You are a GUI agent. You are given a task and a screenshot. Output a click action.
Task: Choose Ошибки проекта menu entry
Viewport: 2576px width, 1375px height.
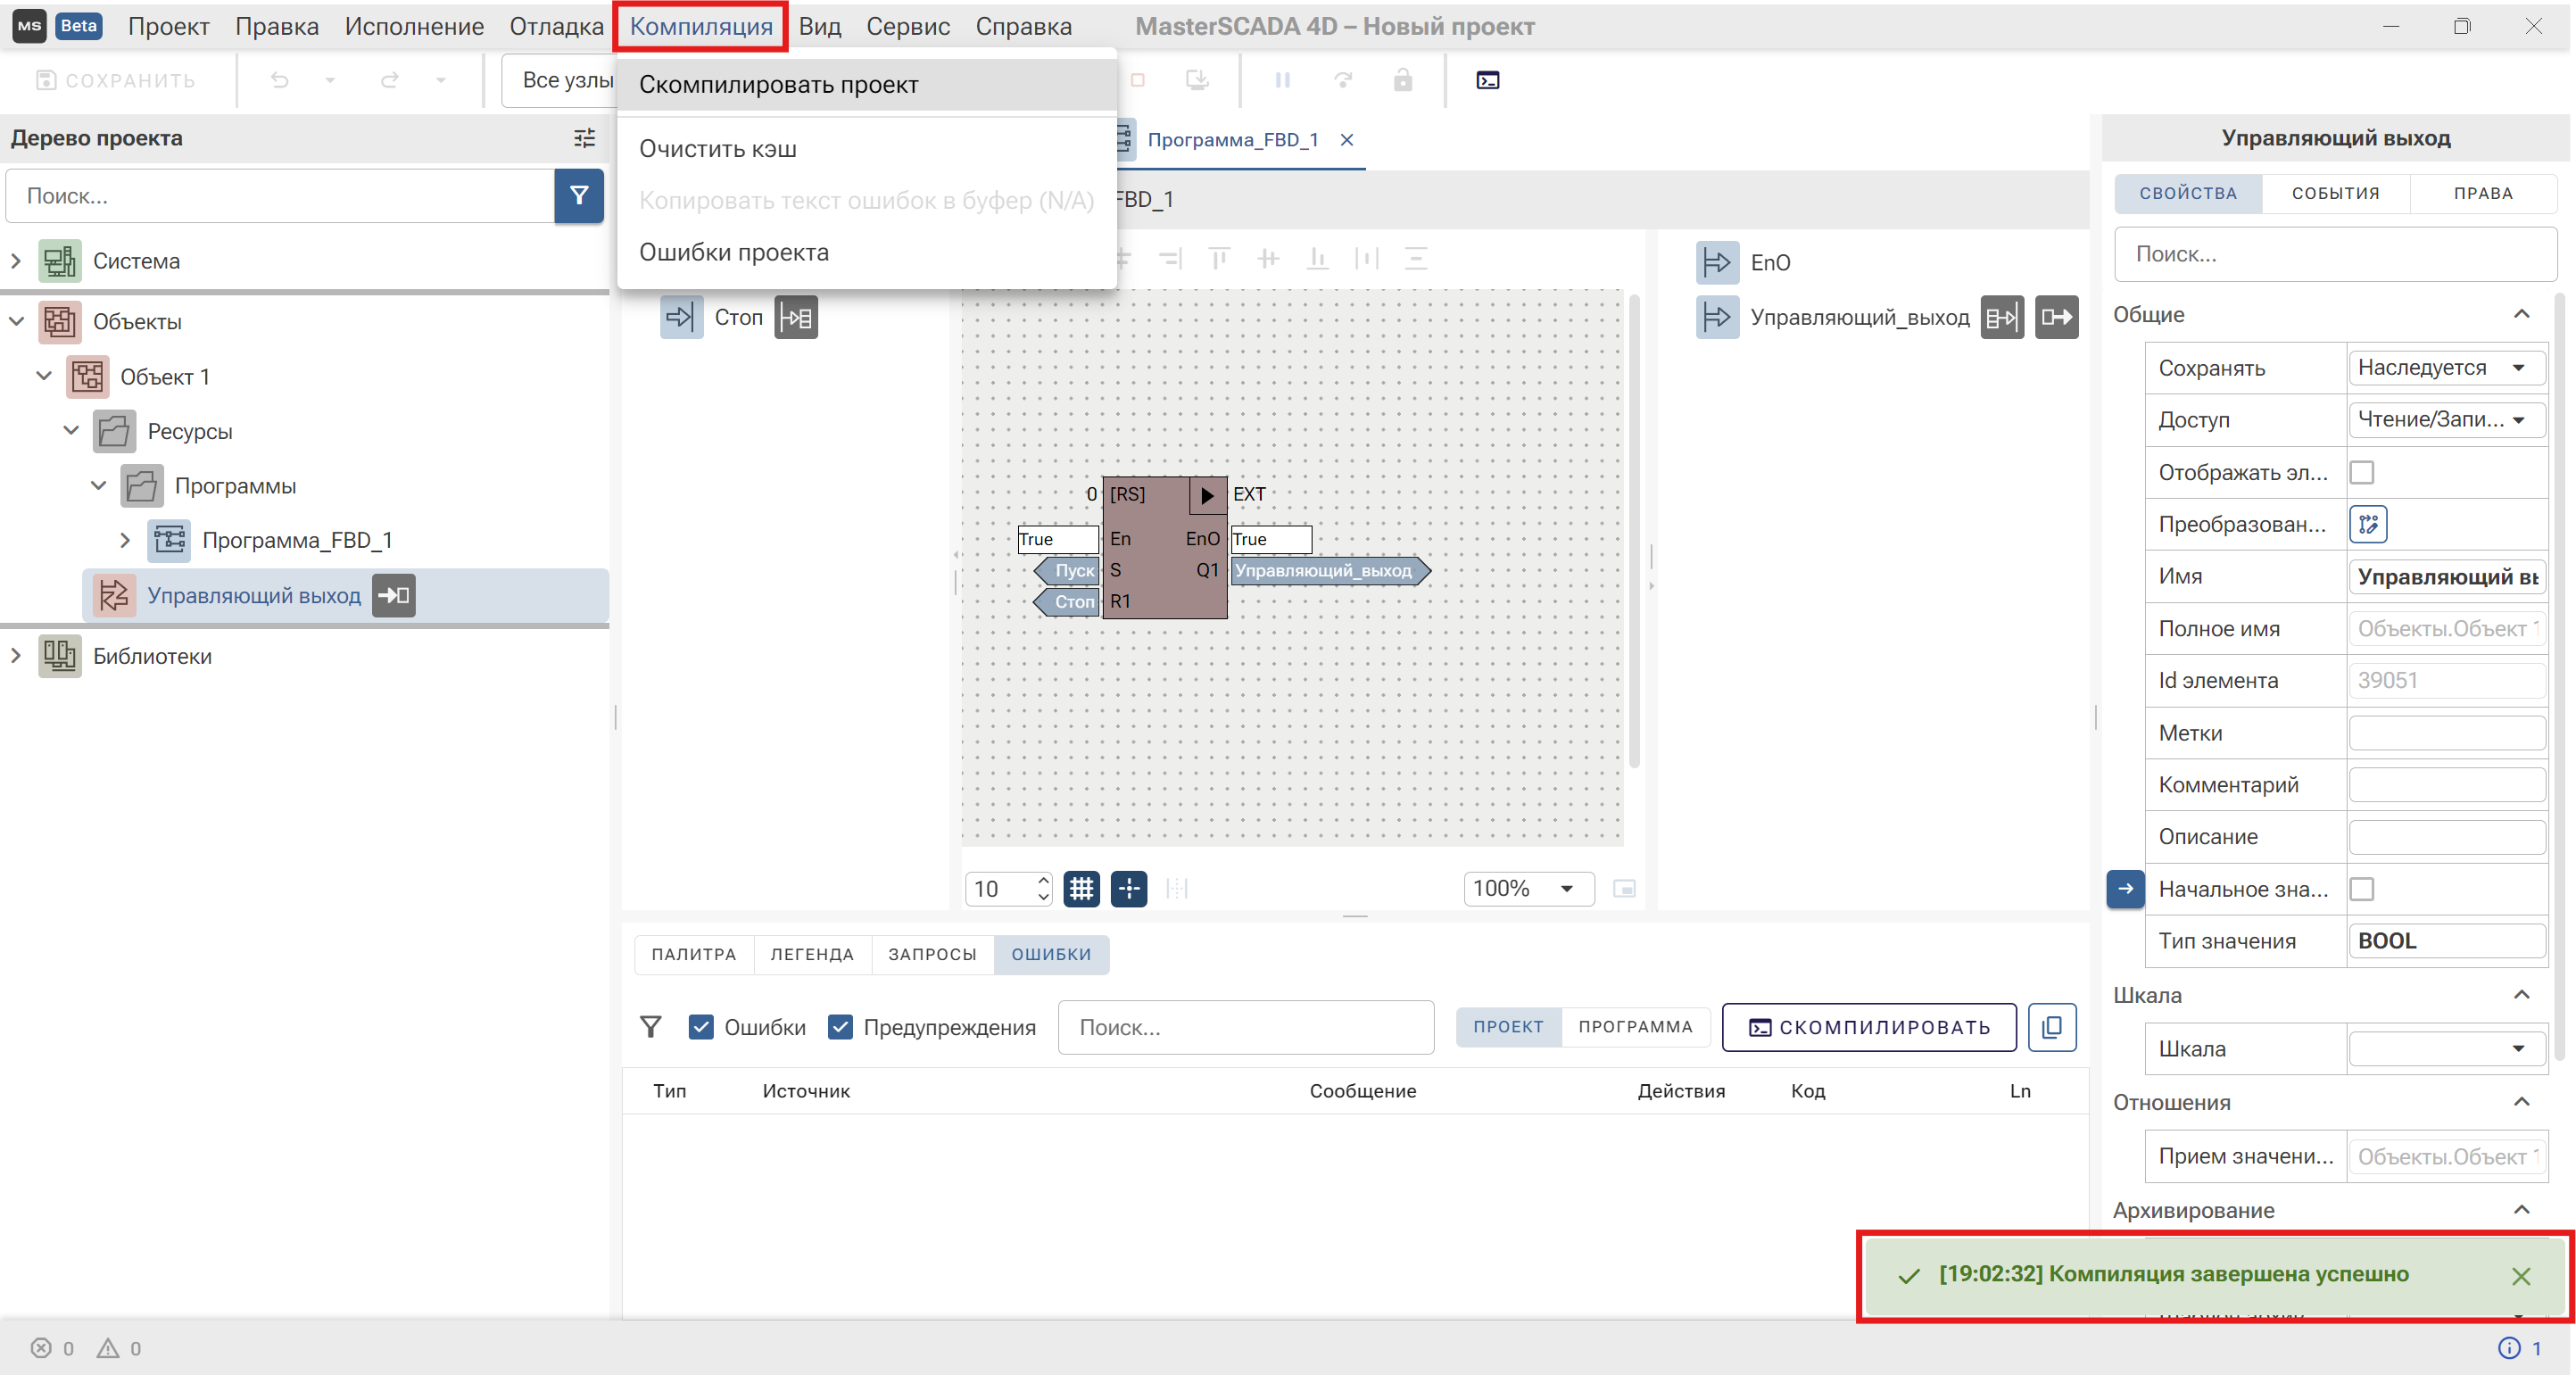866,252
